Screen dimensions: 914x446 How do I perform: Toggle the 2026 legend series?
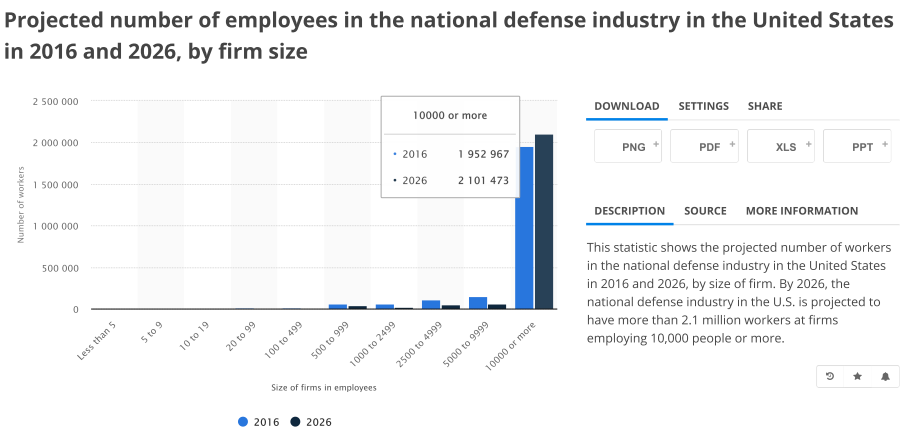(x=311, y=422)
